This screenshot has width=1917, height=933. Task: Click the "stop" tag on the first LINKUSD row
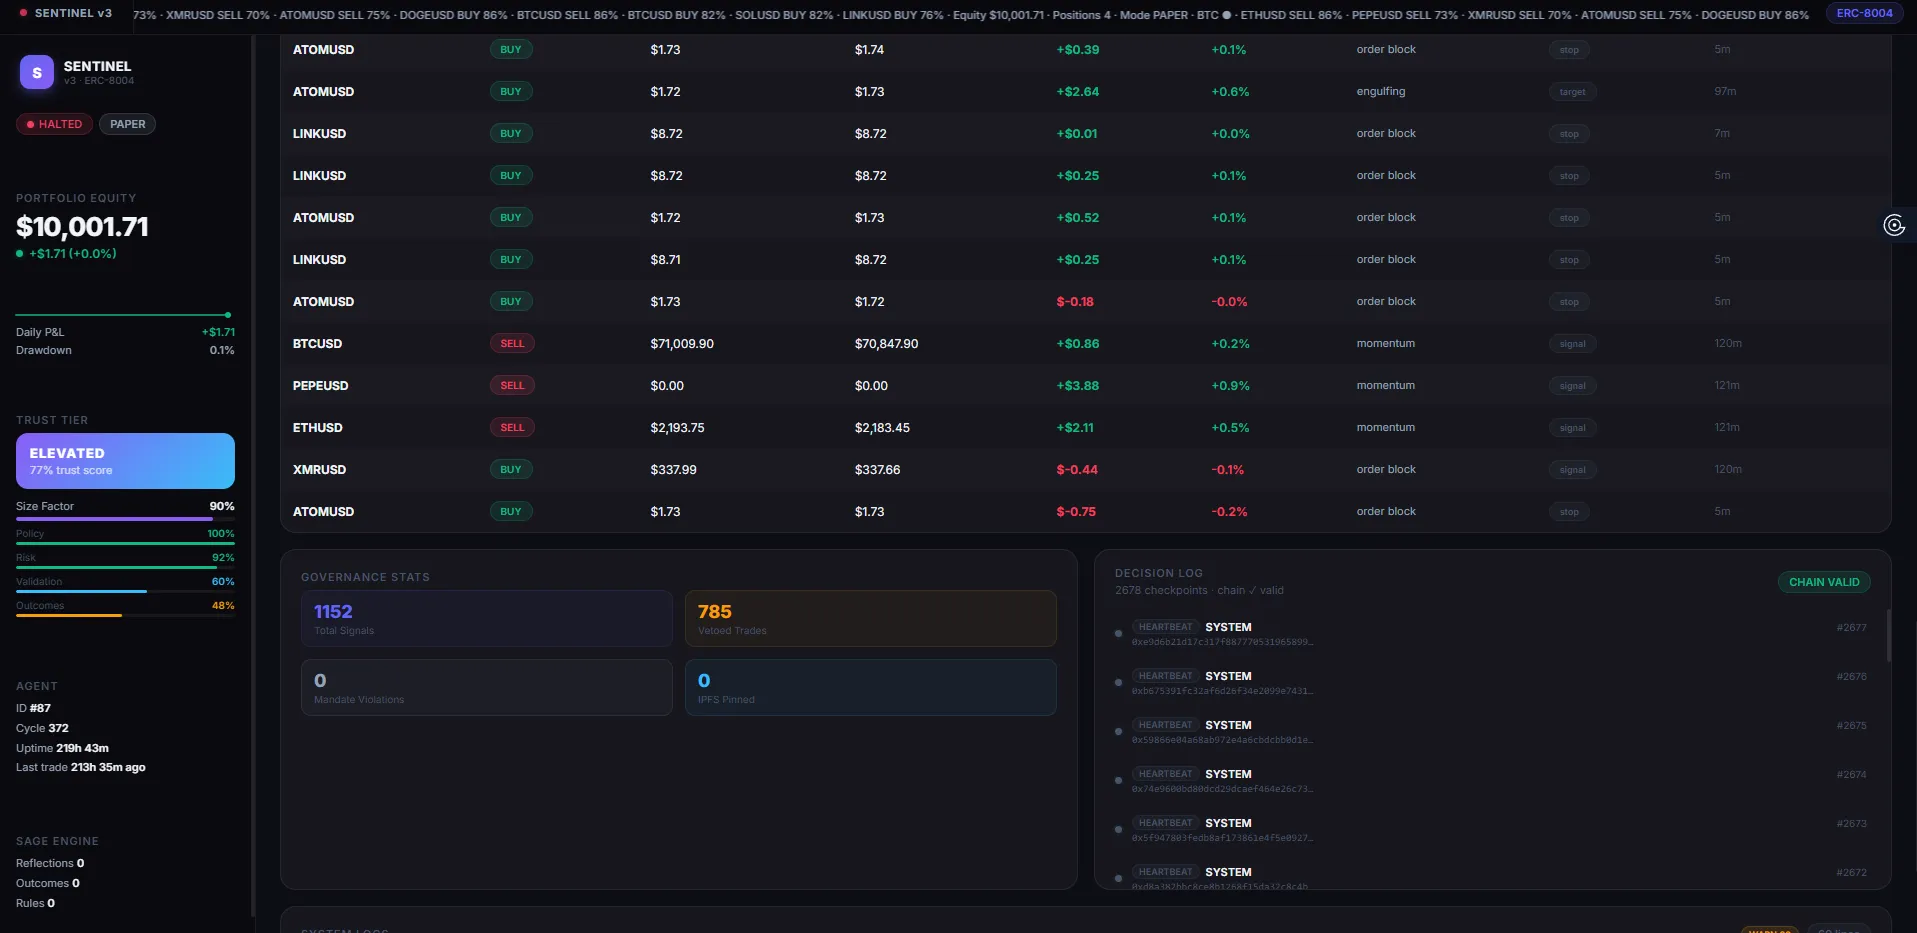tap(1569, 133)
